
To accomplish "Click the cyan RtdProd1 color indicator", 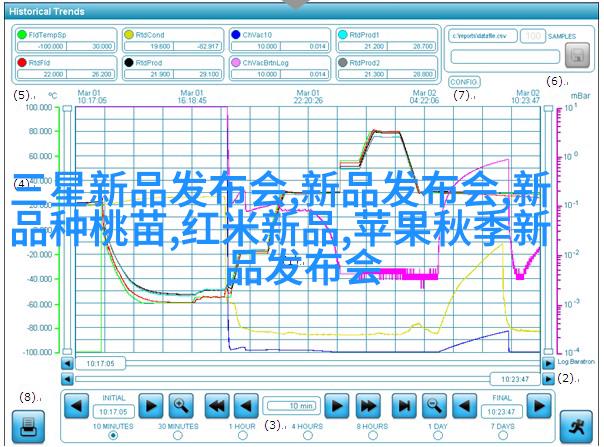I will click(x=342, y=34).
